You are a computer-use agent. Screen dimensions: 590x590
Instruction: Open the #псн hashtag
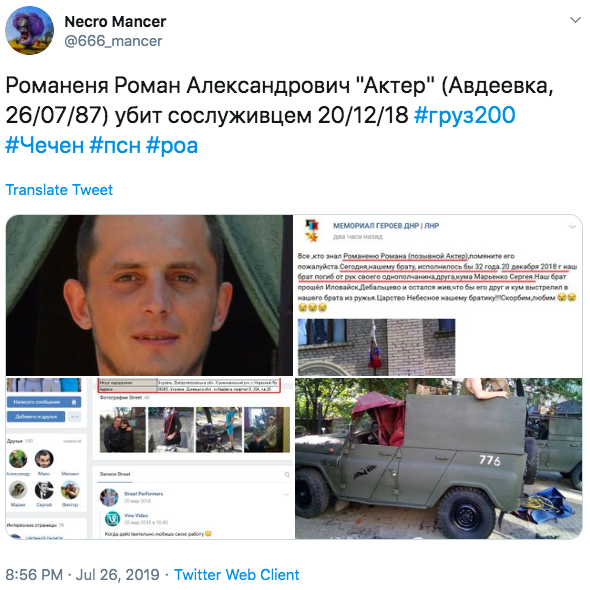[115, 145]
